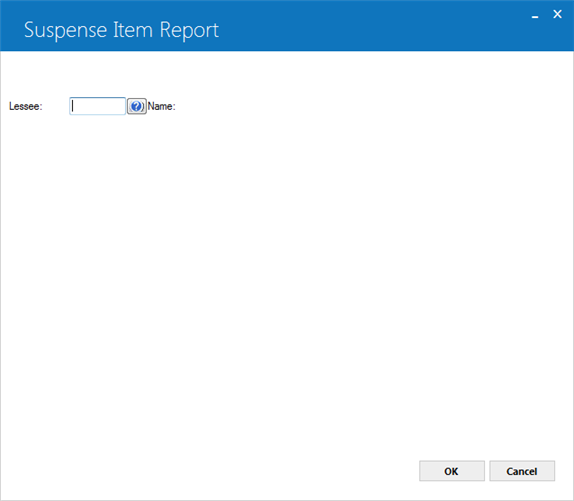
Task: Activate the empty Lessee entry field
Action: [98, 106]
